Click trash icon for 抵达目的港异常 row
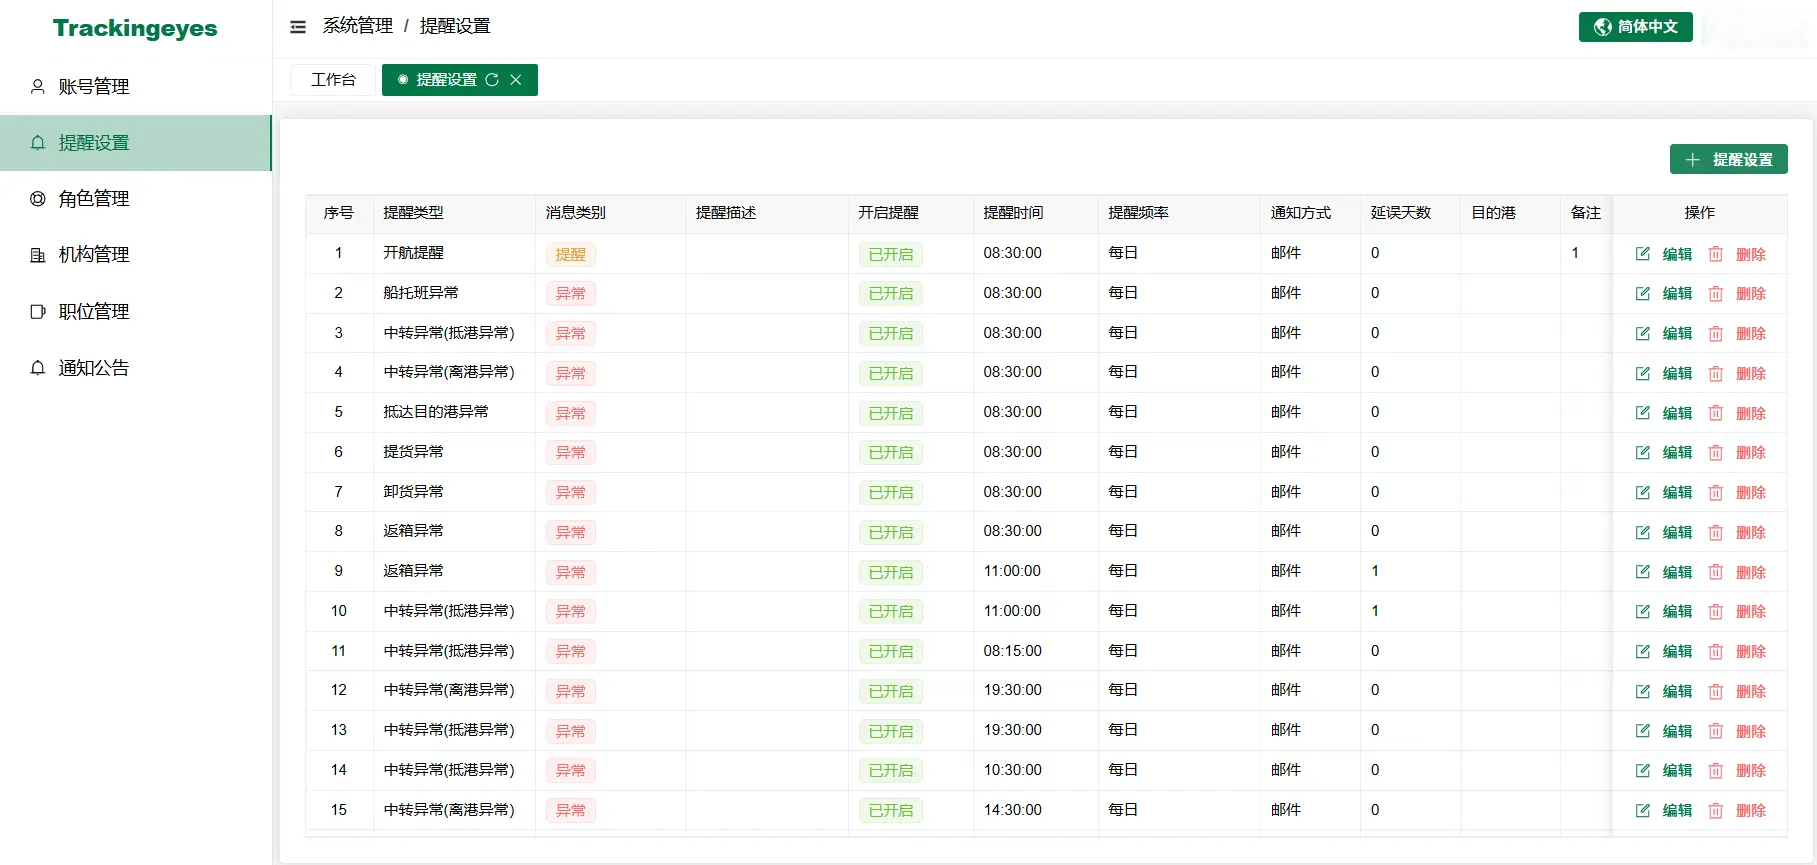1817x865 pixels. click(x=1716, y=413)
